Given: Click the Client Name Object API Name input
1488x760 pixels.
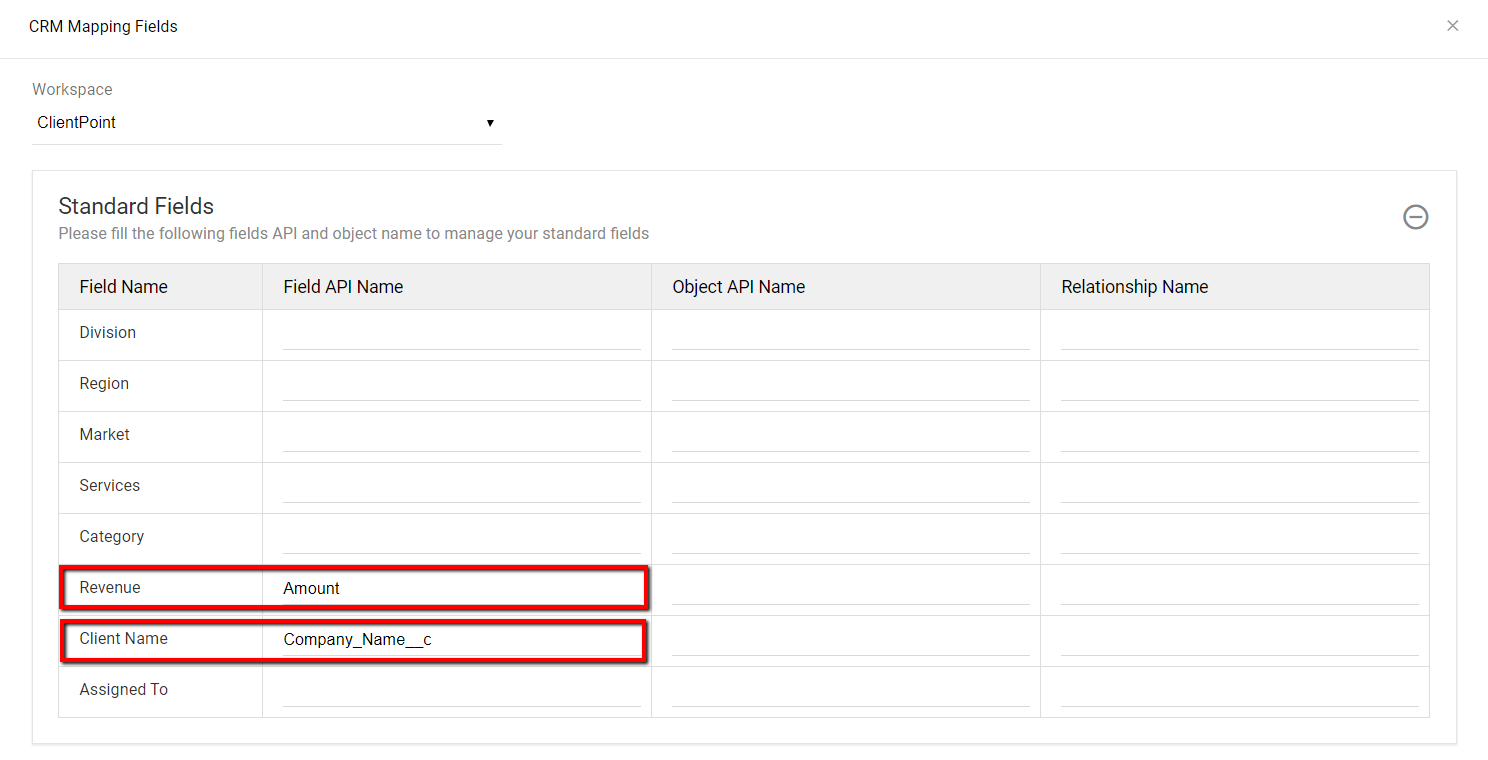Looking at the screenshot, I should pyautogui.click(x=850, y=639).
